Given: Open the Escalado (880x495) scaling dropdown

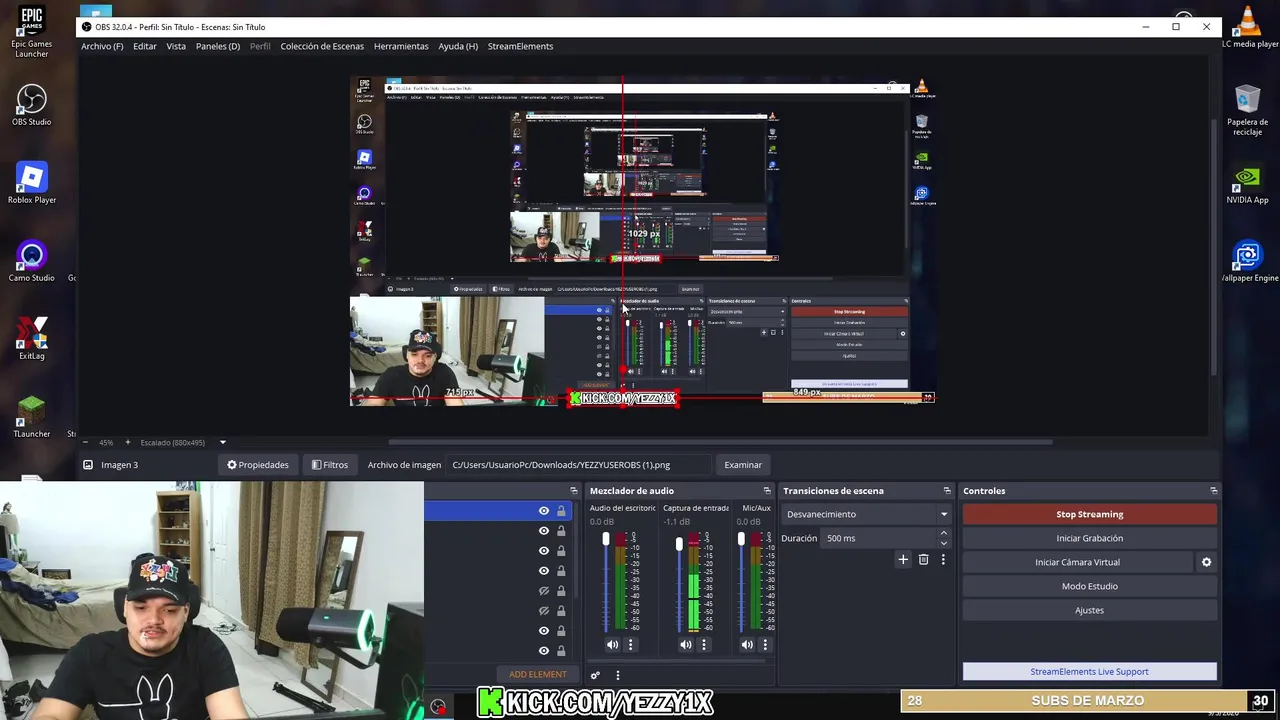Looking at the screenshot, I should pyautogui.click(x=182, y=442).
